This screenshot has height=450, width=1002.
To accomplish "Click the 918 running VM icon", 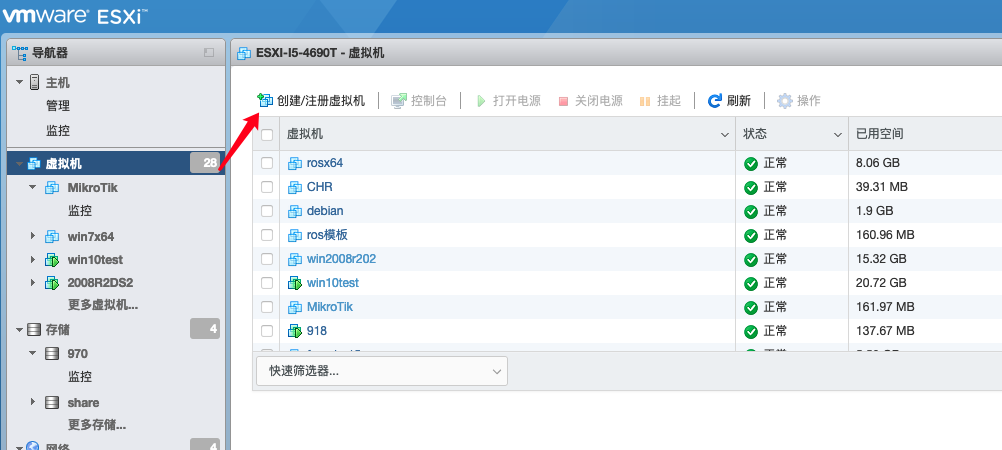I will [295, 331].
